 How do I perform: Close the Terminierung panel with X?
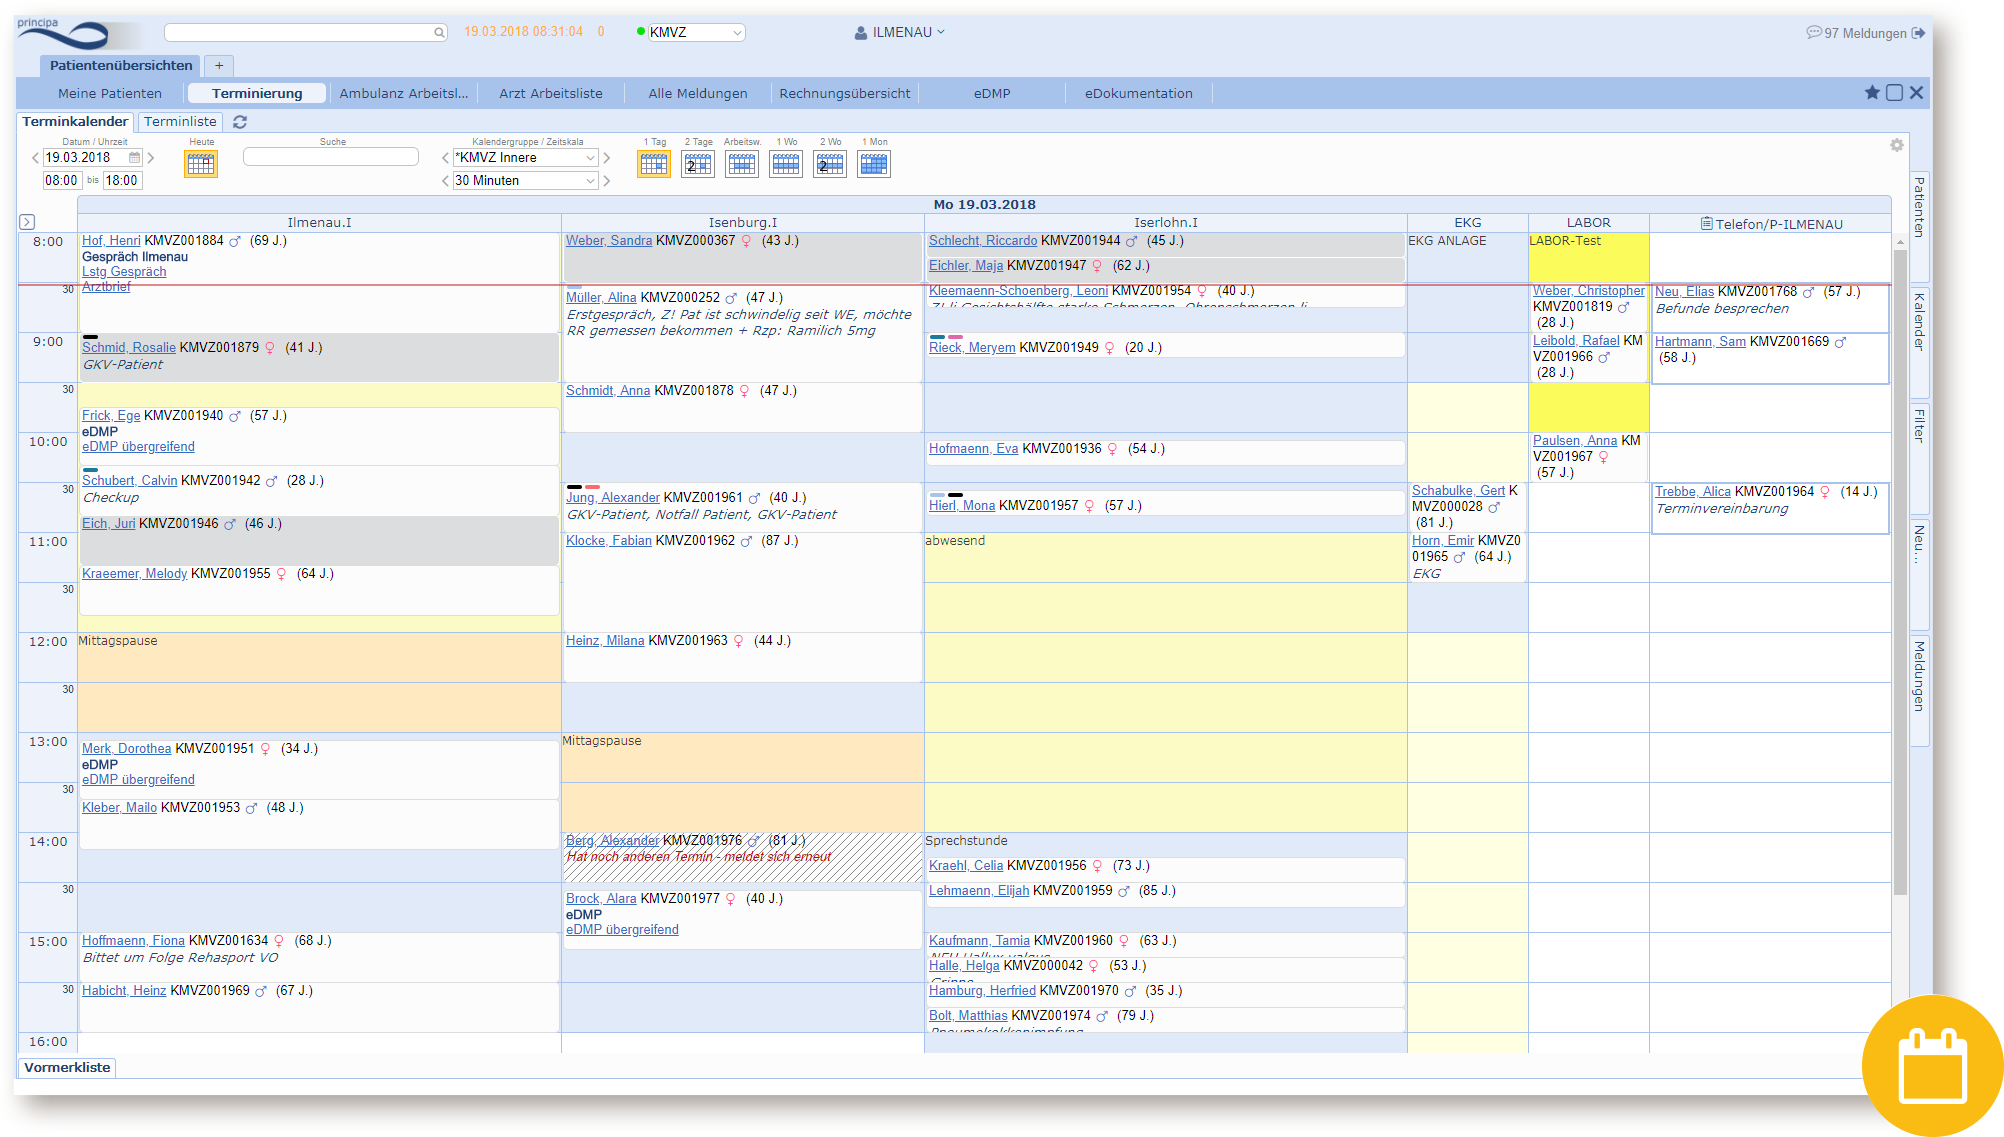click(1916, 93)
